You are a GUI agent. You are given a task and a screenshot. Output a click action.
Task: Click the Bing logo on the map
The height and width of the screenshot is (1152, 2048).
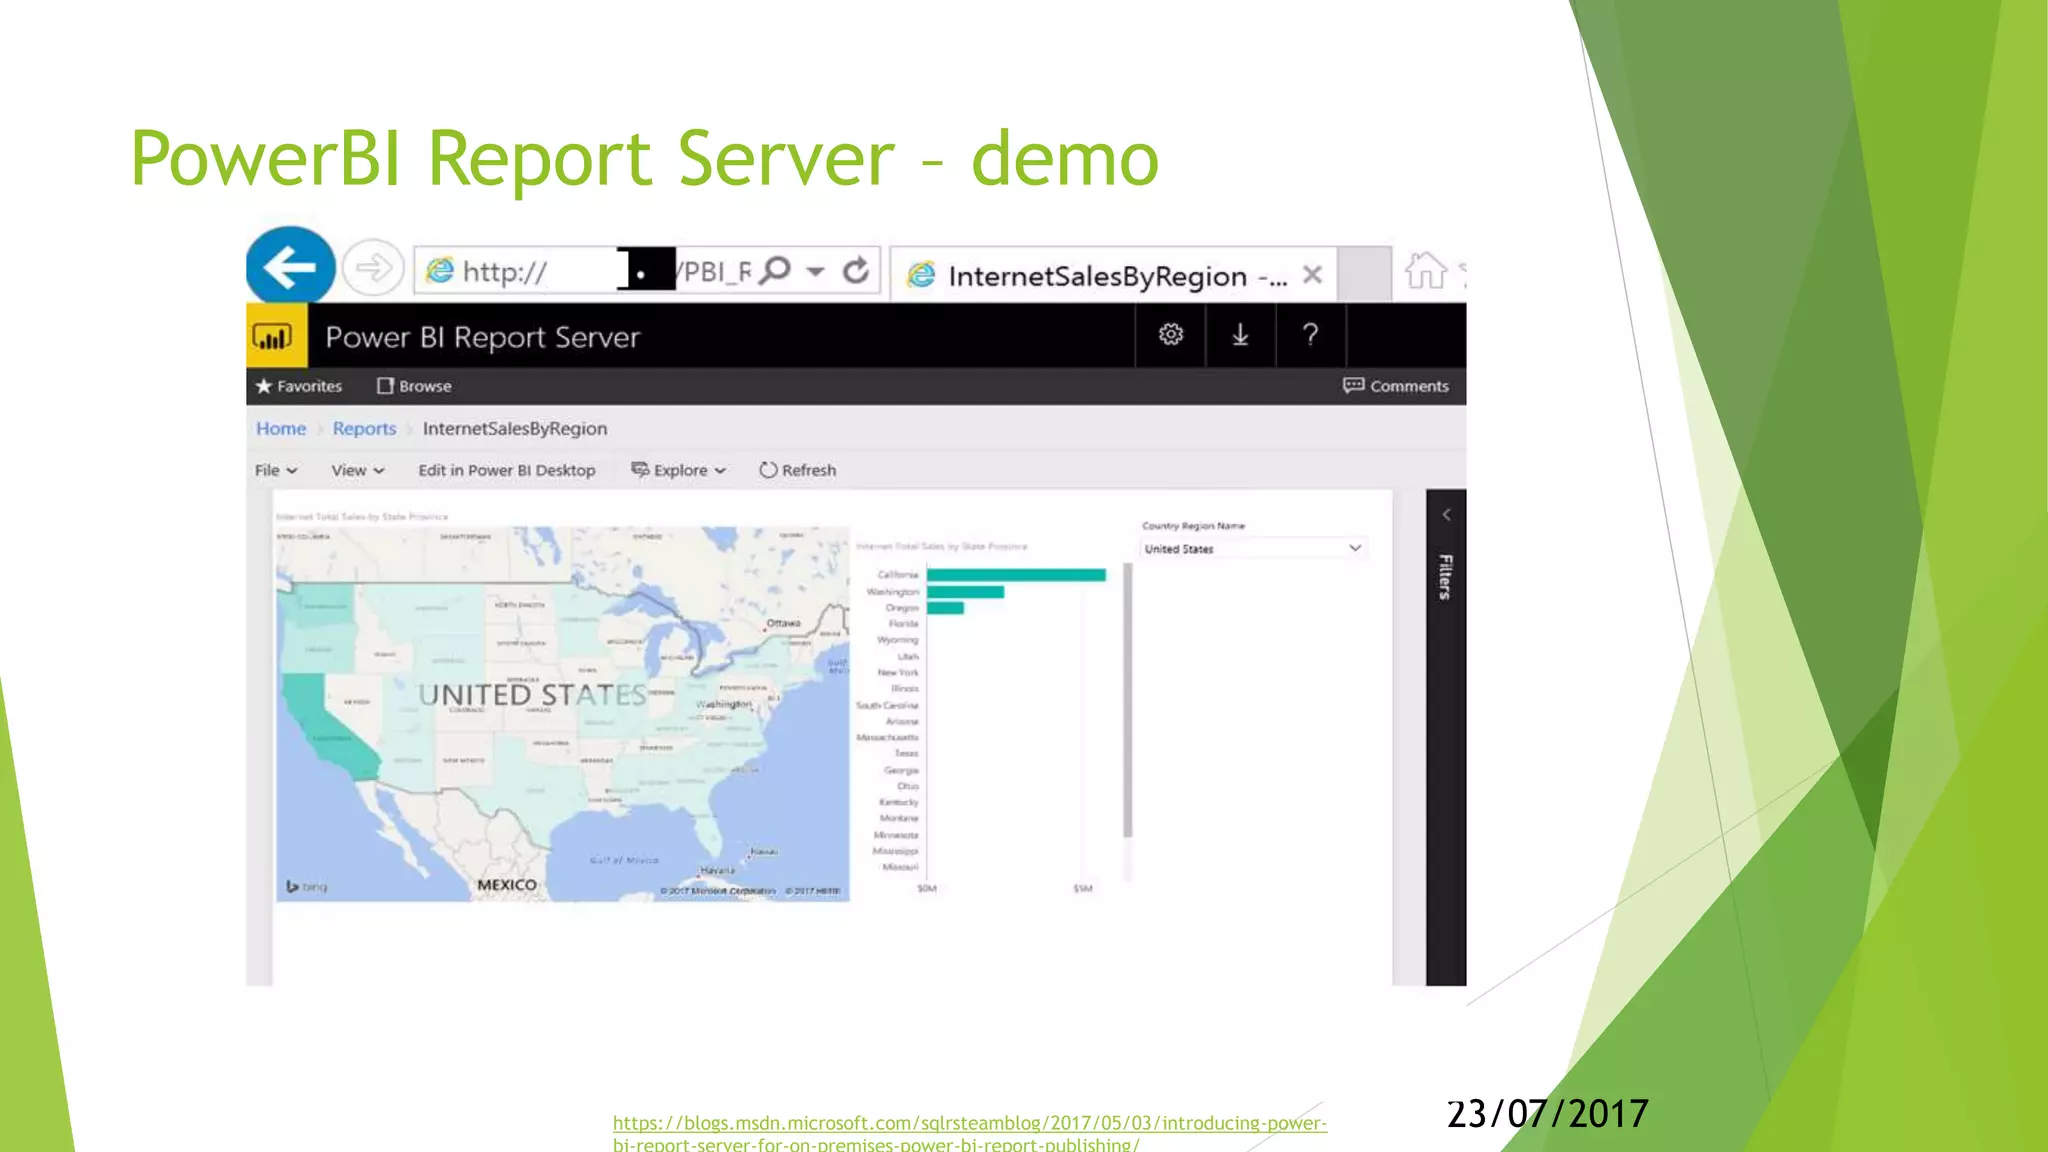[x=306, y=886]
